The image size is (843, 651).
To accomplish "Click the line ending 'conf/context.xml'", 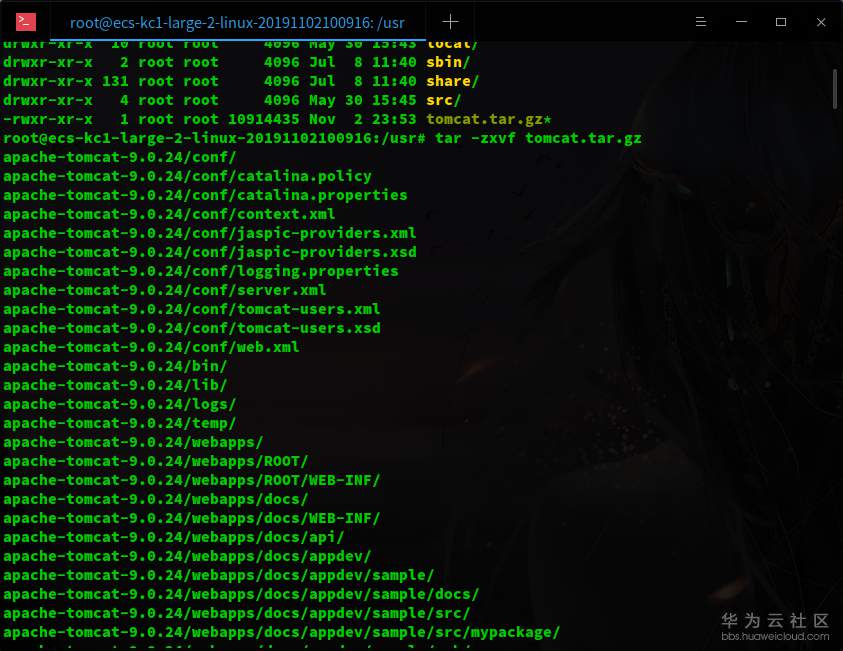I will point(169,214).
